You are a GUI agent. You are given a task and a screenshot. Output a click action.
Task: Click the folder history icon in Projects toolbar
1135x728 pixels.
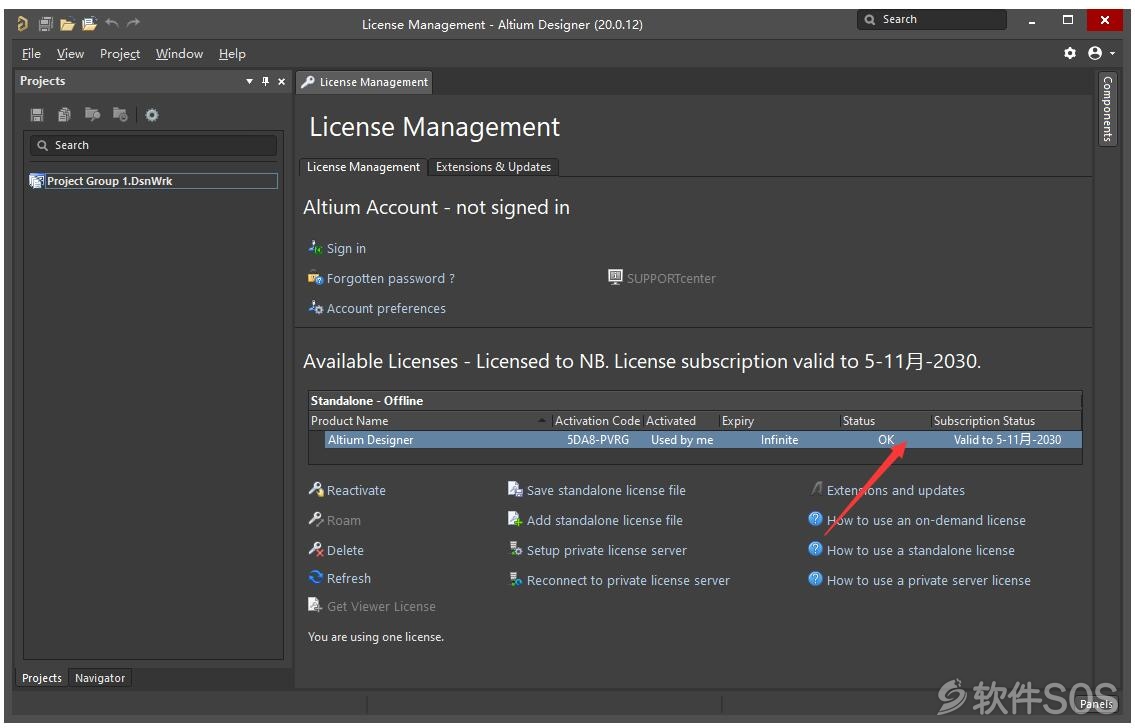(x=120, y=114)
